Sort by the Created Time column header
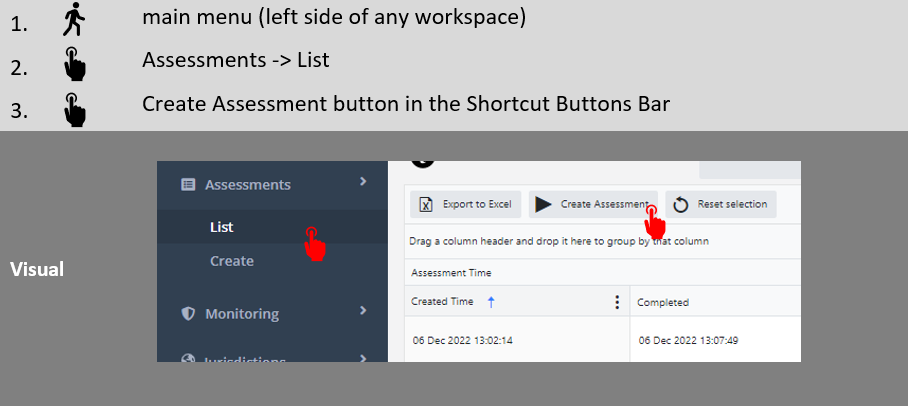The width and height of the screenshot is (910, 406). pyautogui.click(x=442, y=302)
